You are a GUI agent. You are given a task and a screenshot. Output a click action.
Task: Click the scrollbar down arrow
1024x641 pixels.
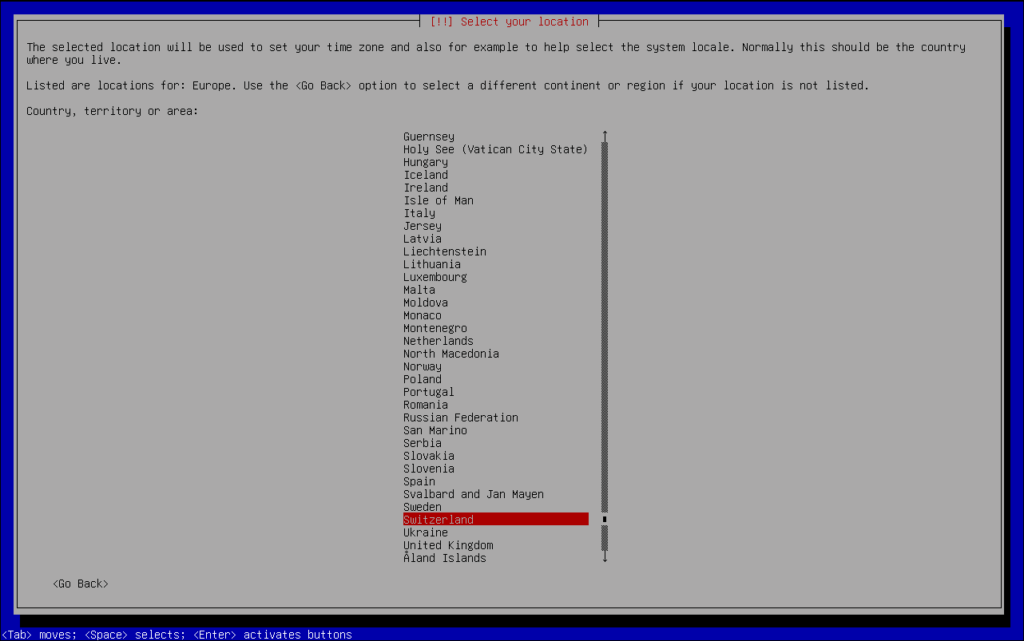[x=605, y=559]
